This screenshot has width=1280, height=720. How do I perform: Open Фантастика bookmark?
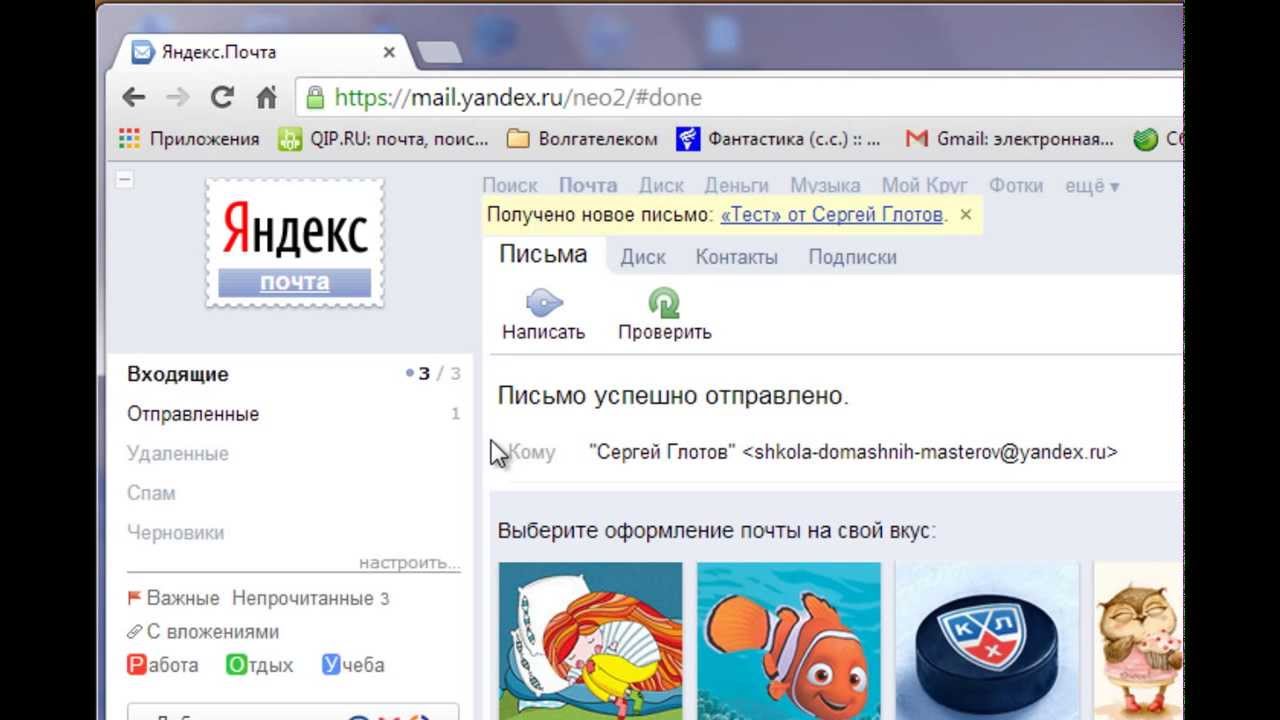[x=779, y=139]
